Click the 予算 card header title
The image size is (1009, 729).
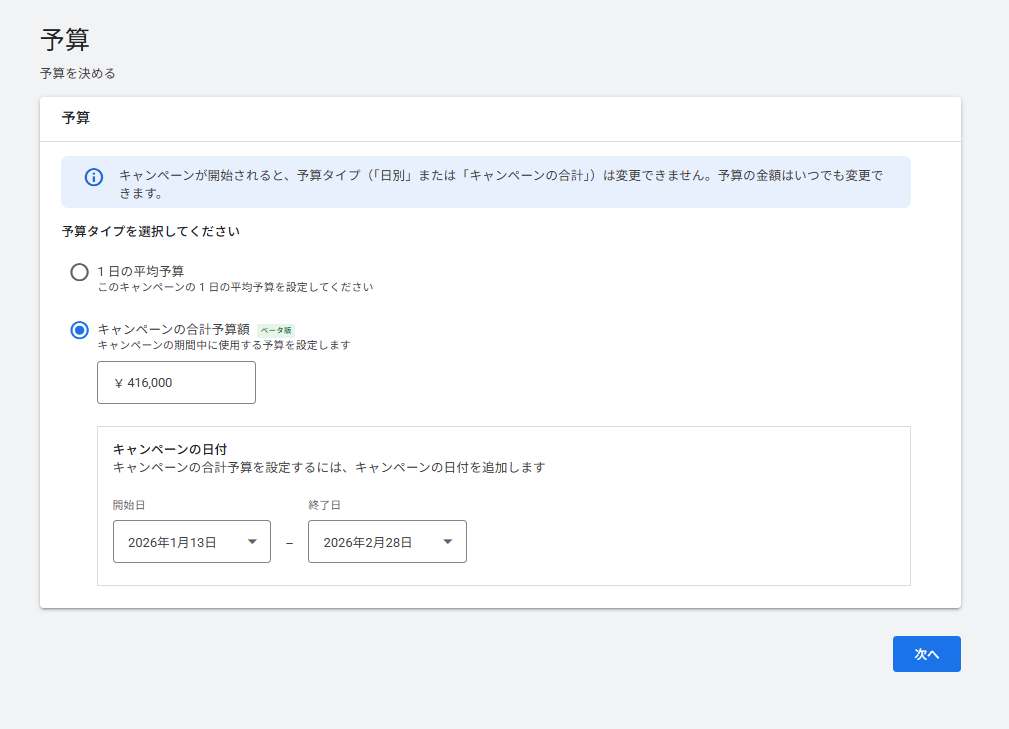coord(76,118)
